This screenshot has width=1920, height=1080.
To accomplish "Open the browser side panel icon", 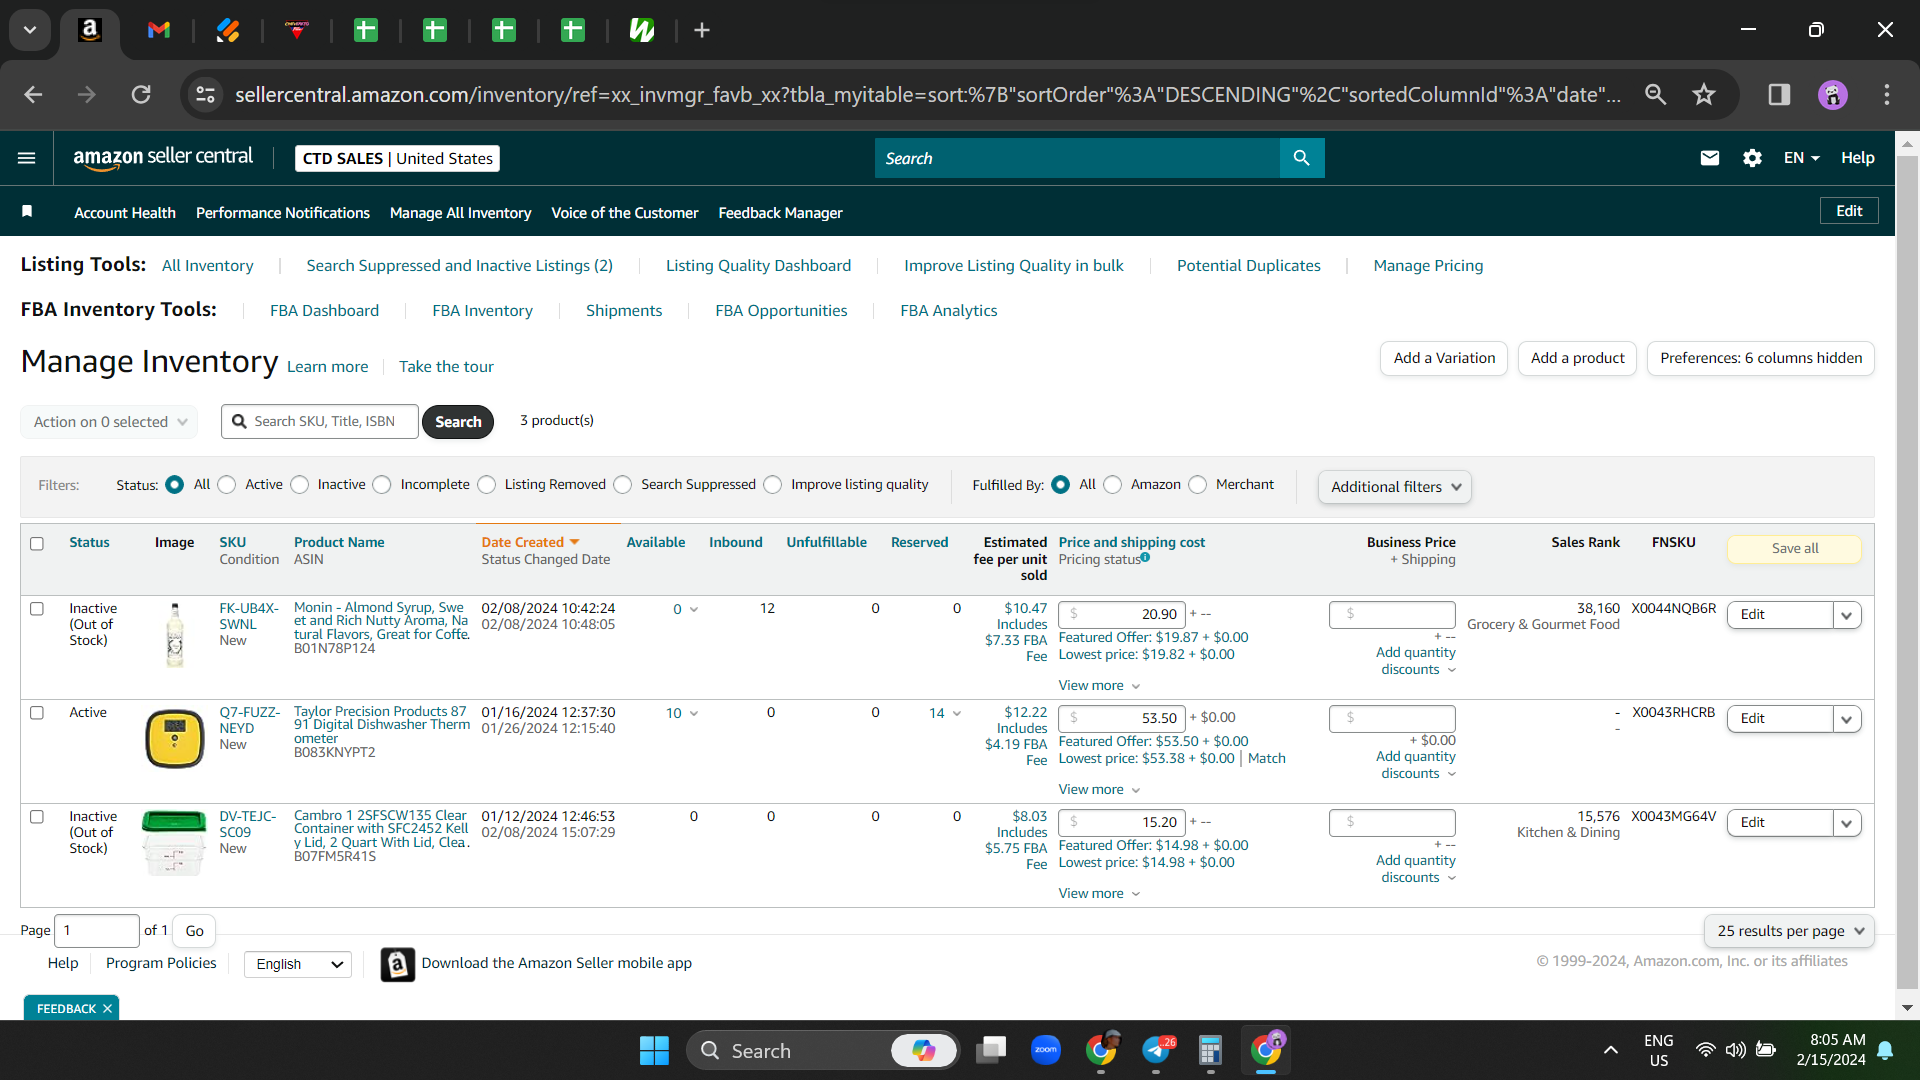I will click(1779, 95).
